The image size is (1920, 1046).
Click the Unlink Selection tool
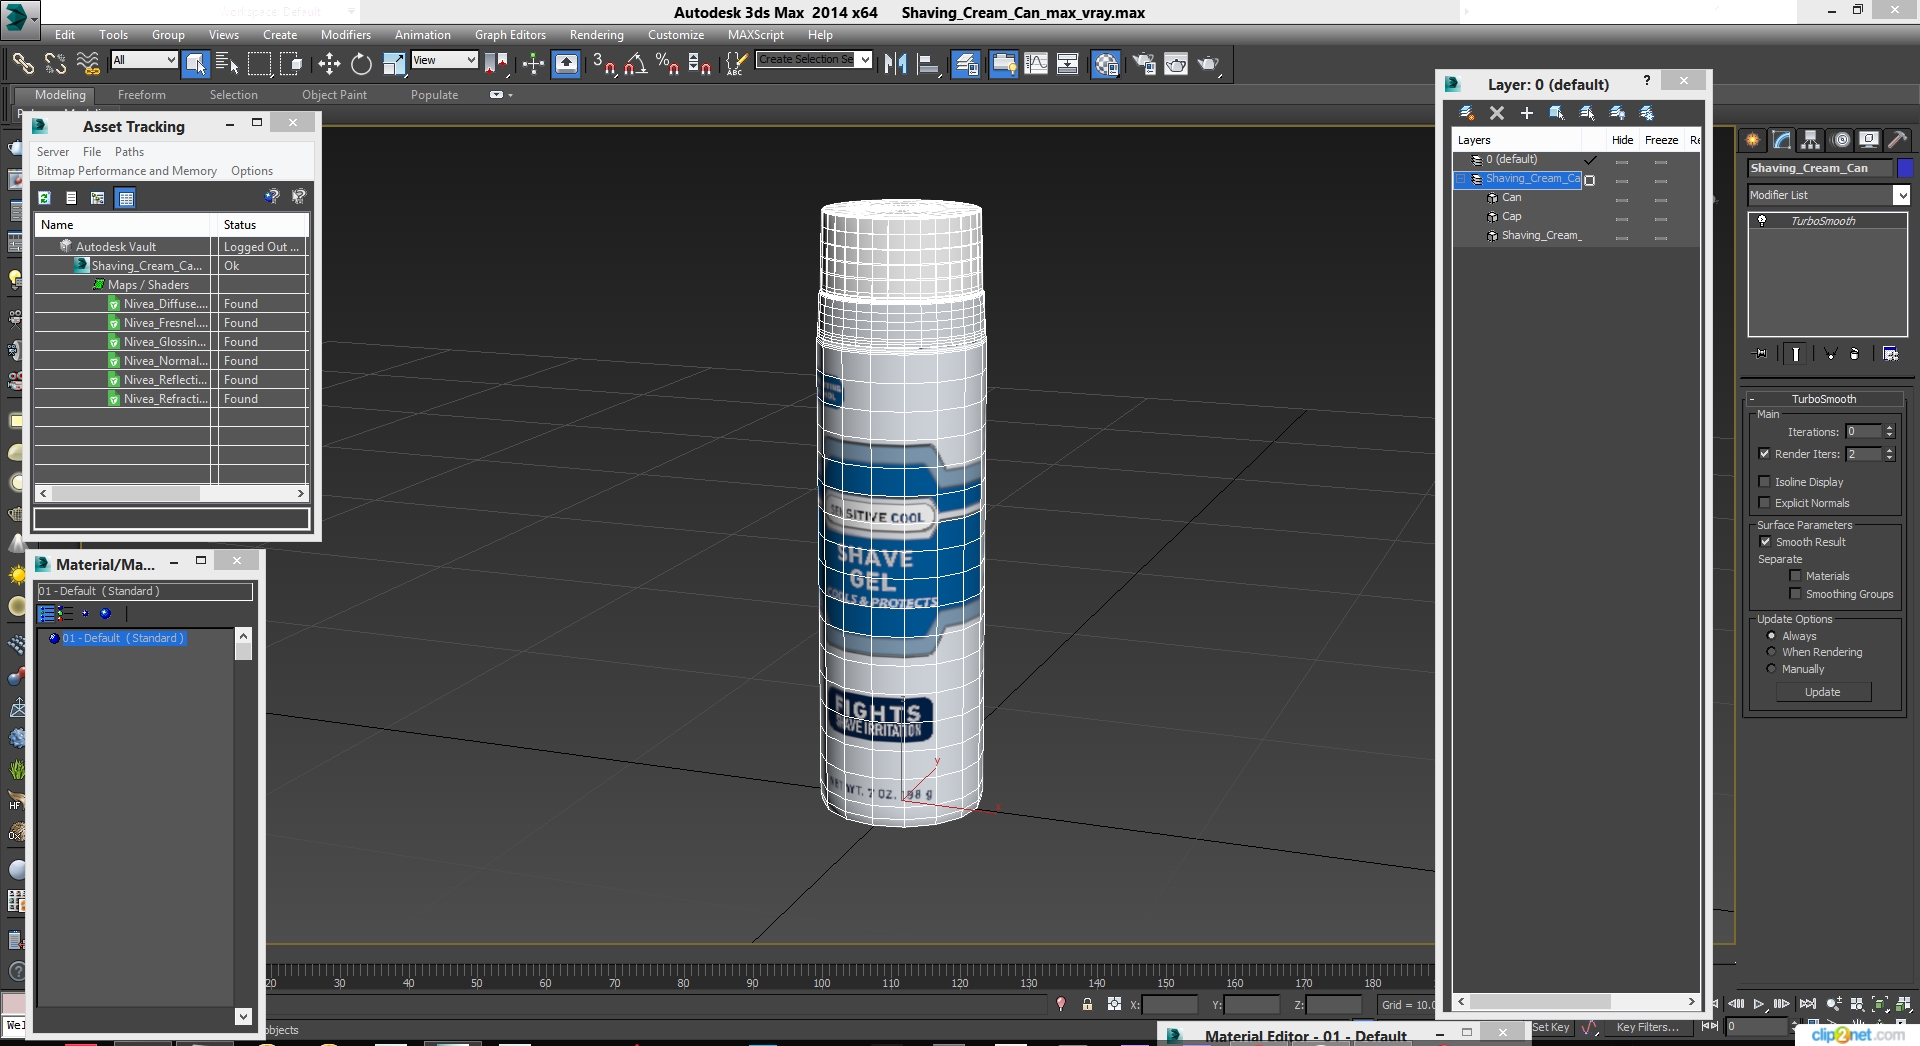pyautogui.click(x=55, y=64)
